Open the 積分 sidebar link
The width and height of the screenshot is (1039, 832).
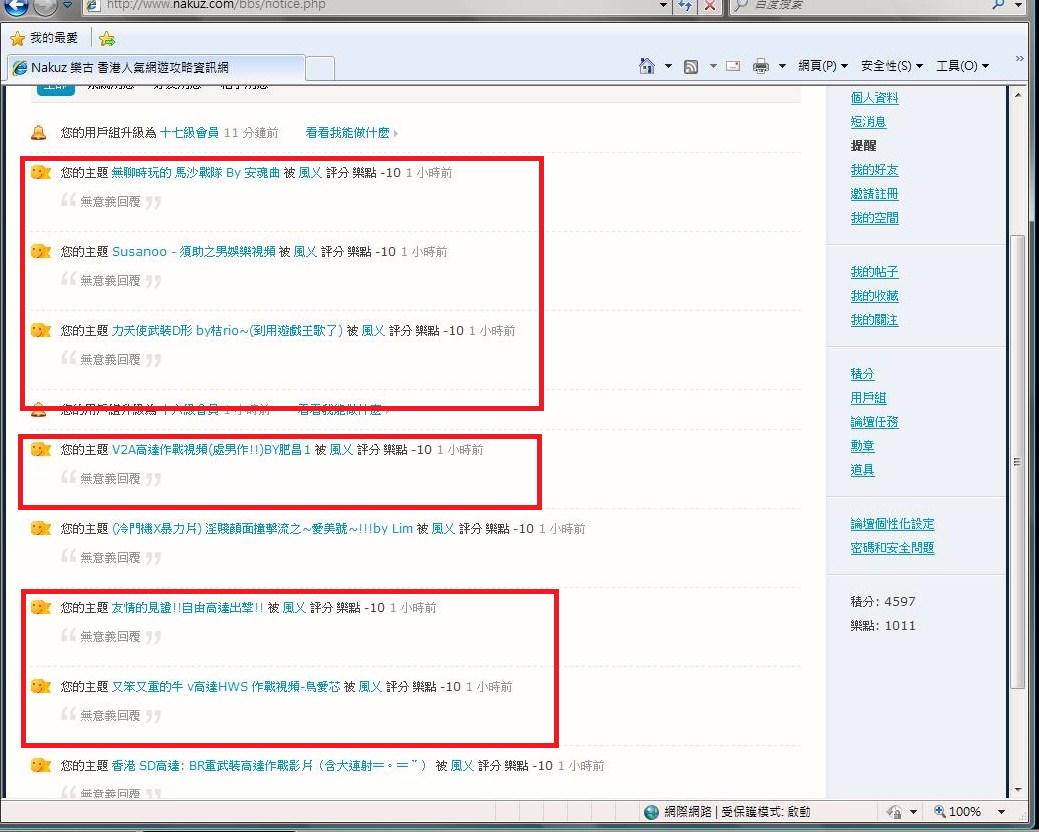click(862, 374)
